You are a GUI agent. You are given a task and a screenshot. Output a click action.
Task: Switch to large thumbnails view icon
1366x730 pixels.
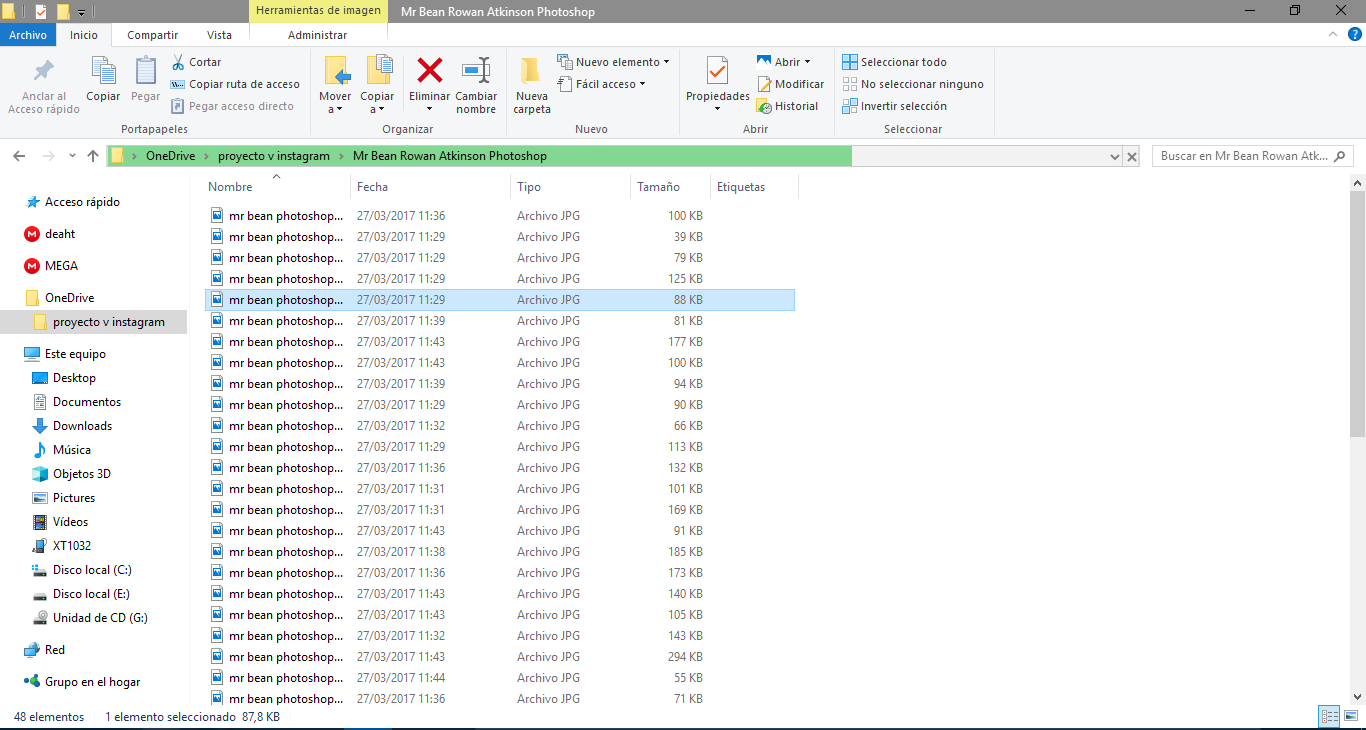[x=1349, y=716]
